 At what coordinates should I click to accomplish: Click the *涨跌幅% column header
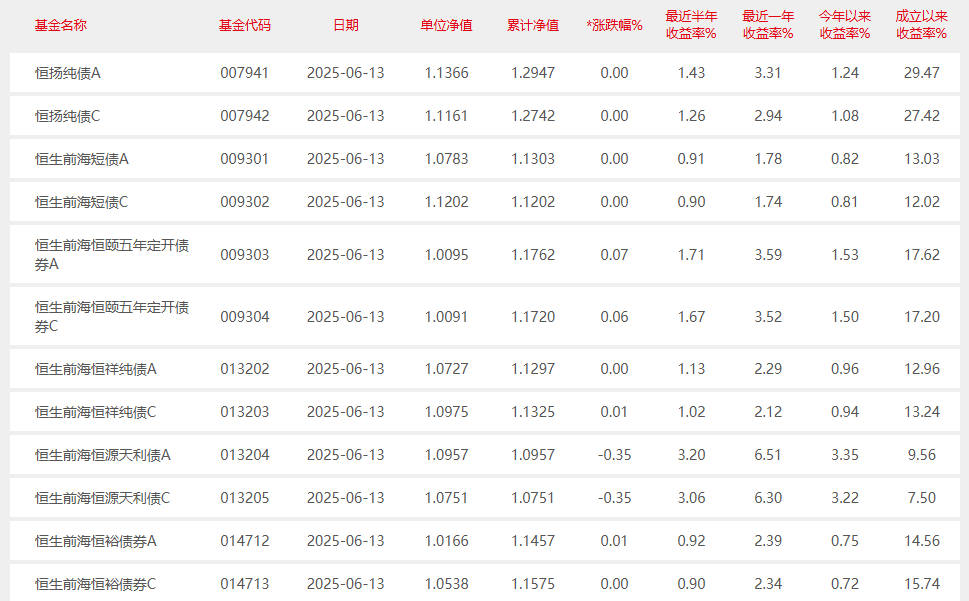tap(614, 25)
